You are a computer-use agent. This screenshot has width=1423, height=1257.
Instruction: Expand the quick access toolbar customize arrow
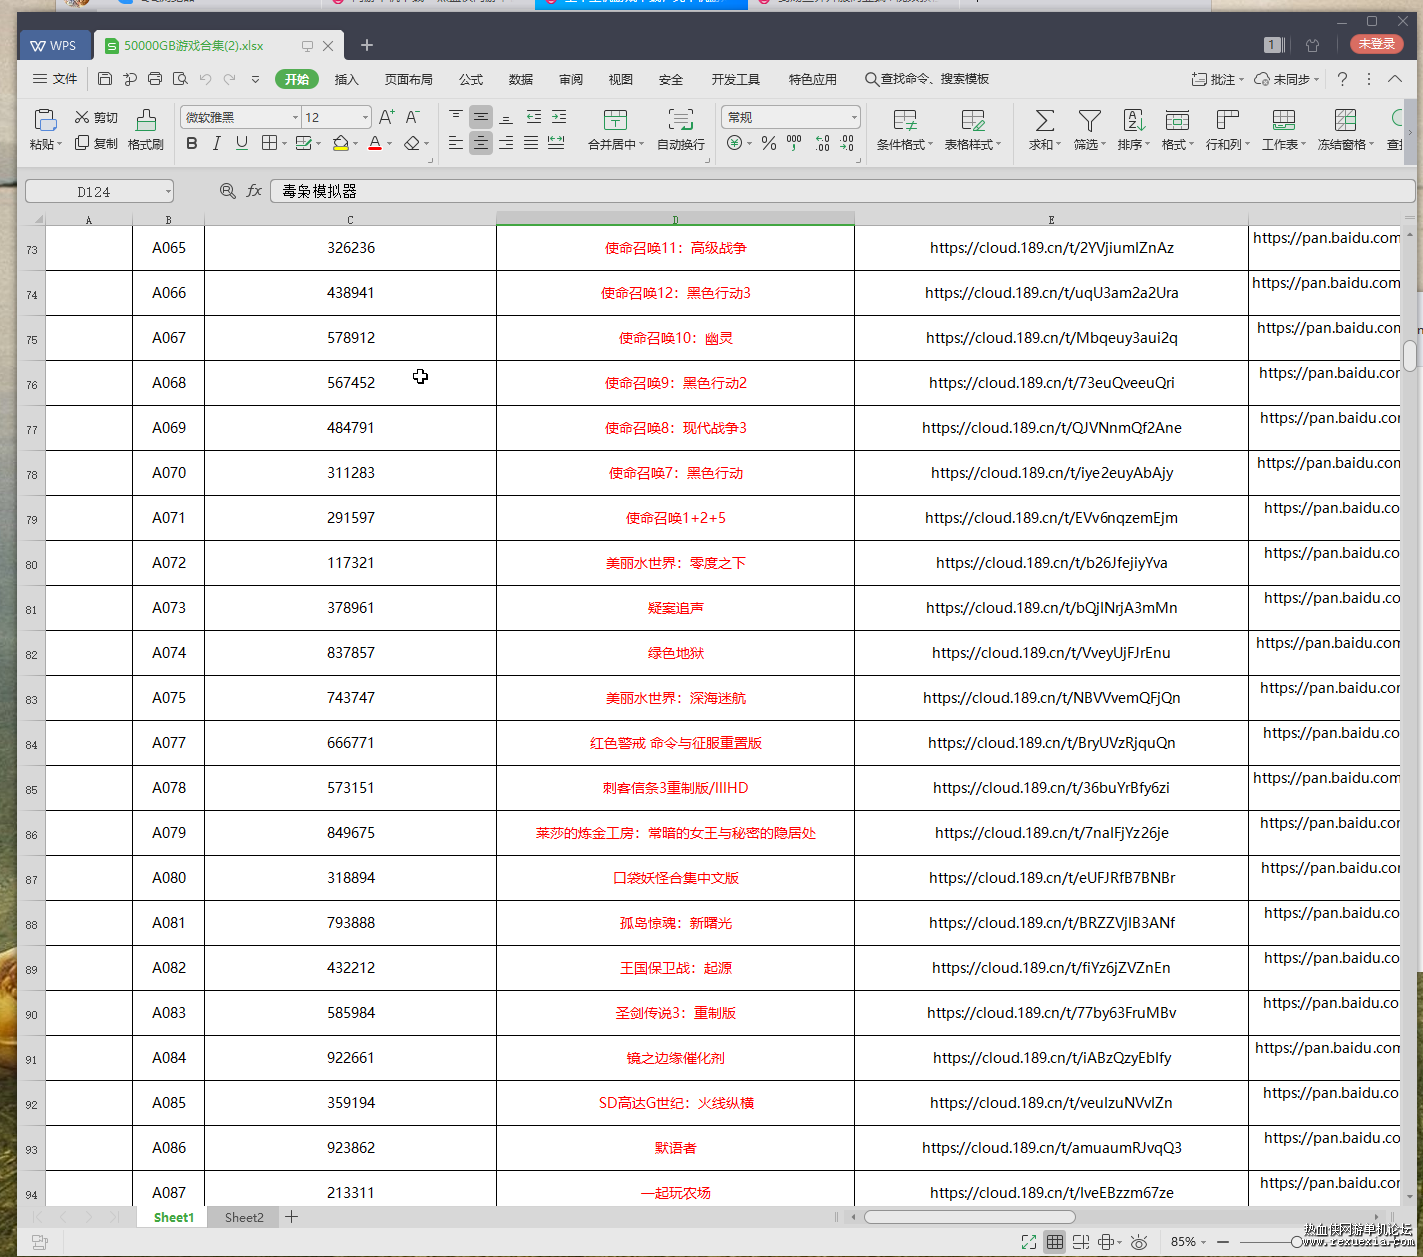[255, 79]
